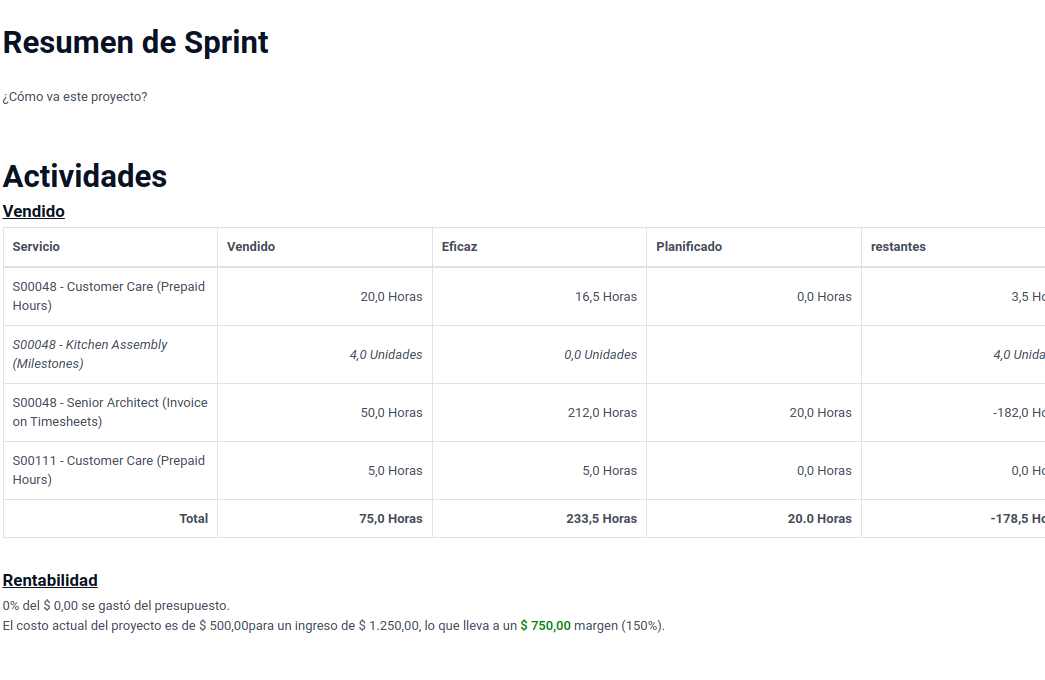The image size is (1045, 680).
Task: Click the underlined Vendido section heading
Action: tap(34, 212)
